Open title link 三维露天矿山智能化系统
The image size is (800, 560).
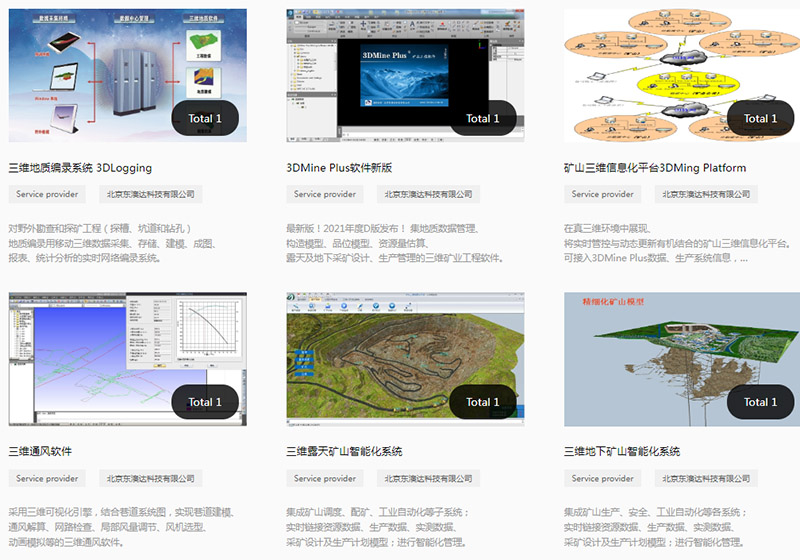[x=344, y=451]
